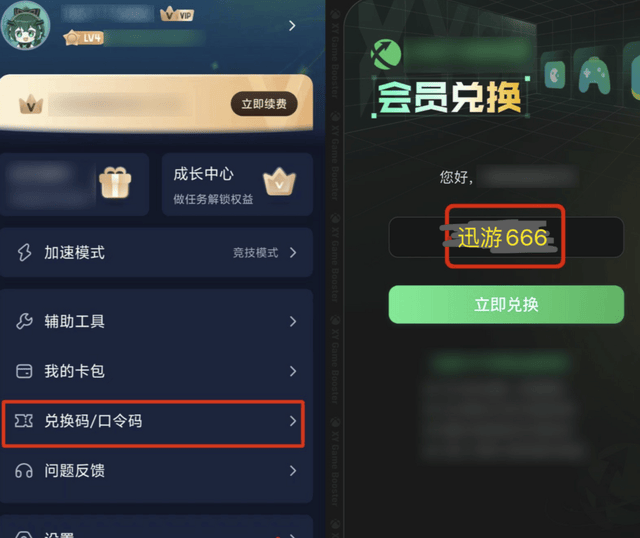Click the 立即续费 renew button
The width and height of the screenshot is (640, 538).
click(x=264, y=104)
